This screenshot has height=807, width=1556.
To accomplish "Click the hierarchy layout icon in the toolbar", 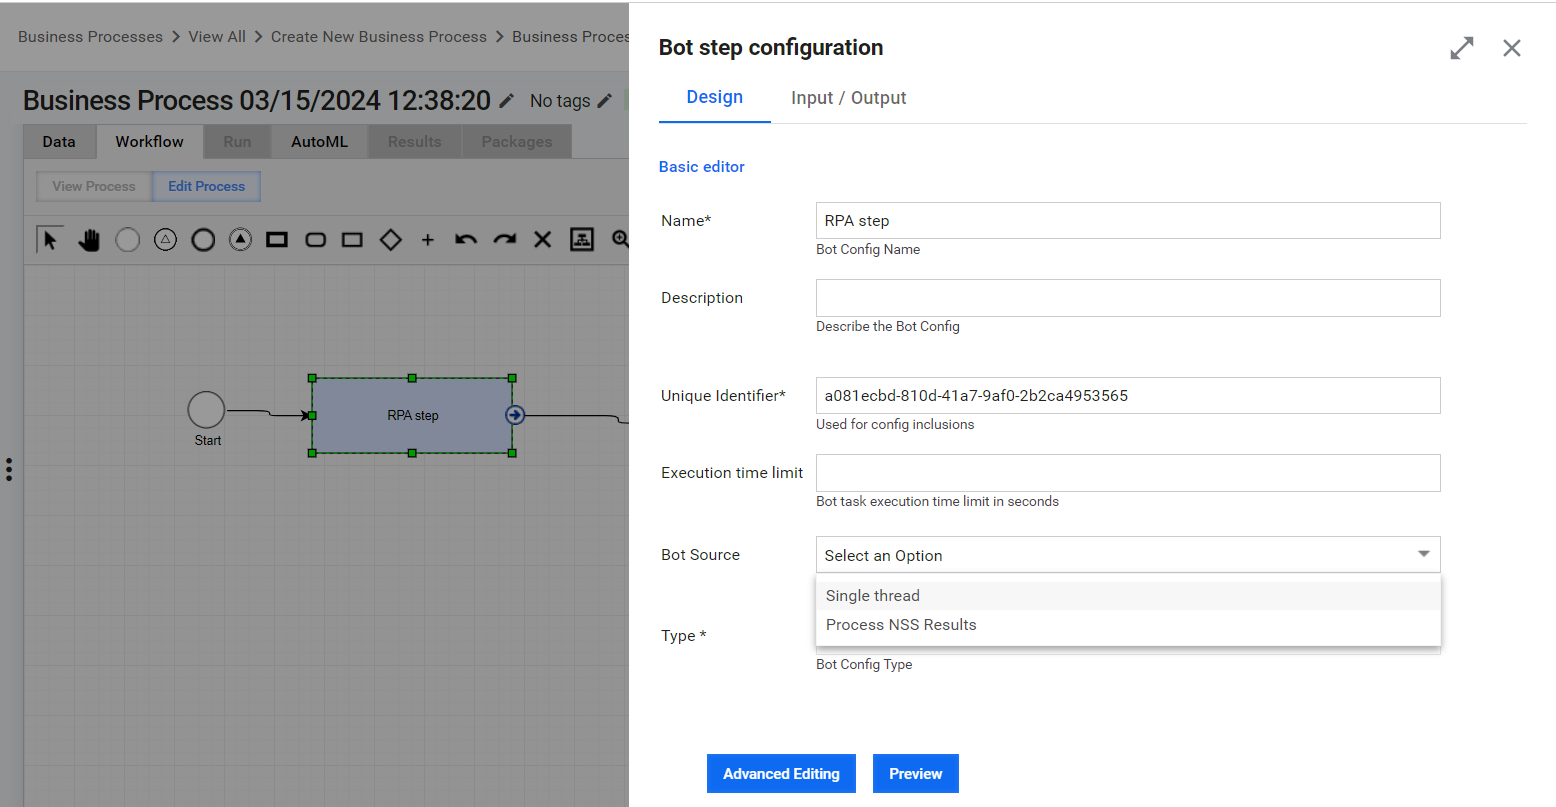I will (582, 240).
